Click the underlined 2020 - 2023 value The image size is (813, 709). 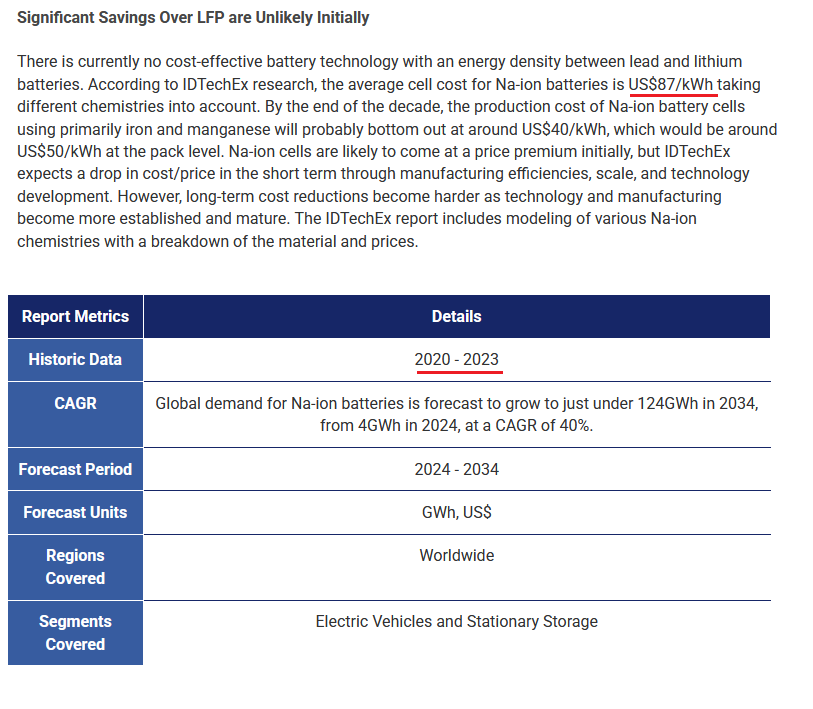click(457, 359)
